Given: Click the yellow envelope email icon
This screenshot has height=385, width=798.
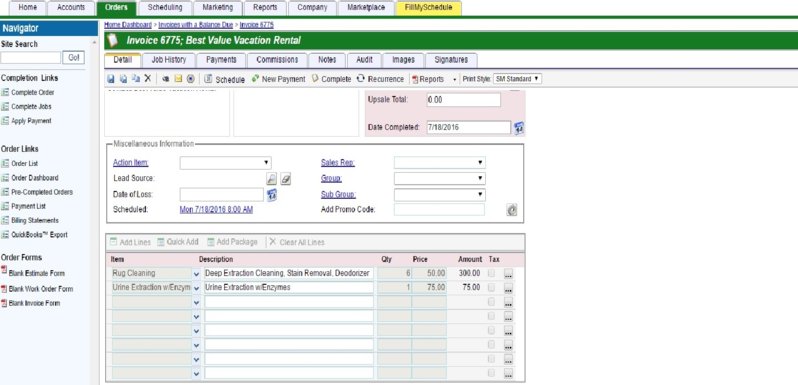Looking at the screenshot, I should pyautogui.click(x=178, y=79).
